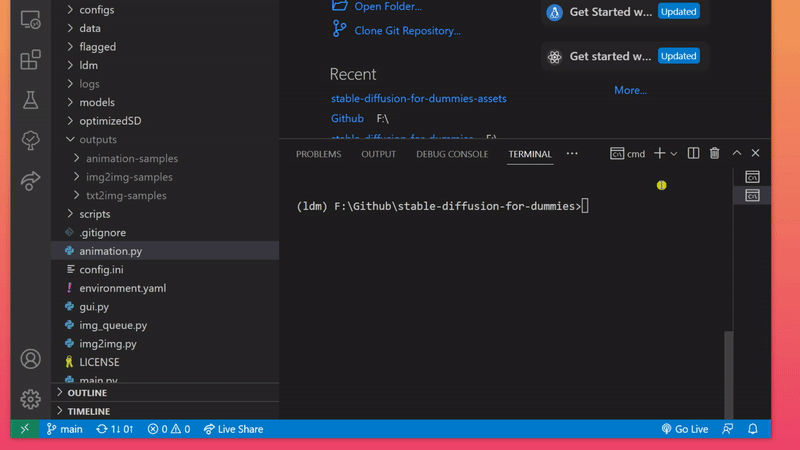800x450 pixels.
Task: Close the terminal panel
Action: tap(756, 153)
